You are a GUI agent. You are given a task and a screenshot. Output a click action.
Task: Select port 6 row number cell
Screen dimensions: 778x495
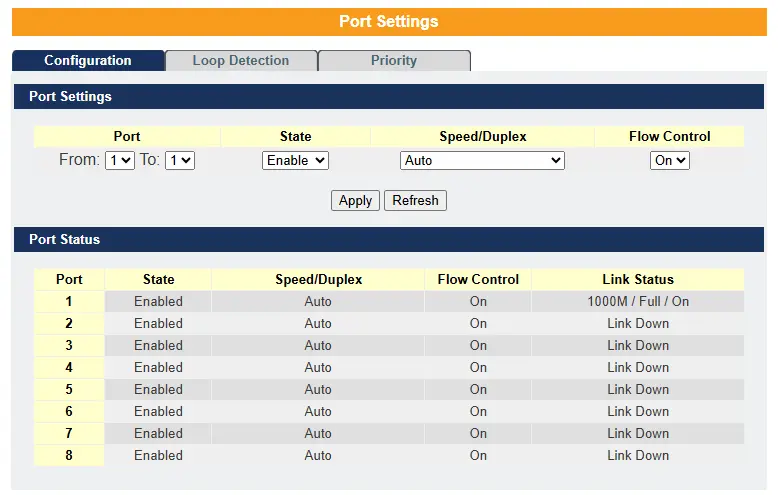pyautogui.click(x=69, y=411)
